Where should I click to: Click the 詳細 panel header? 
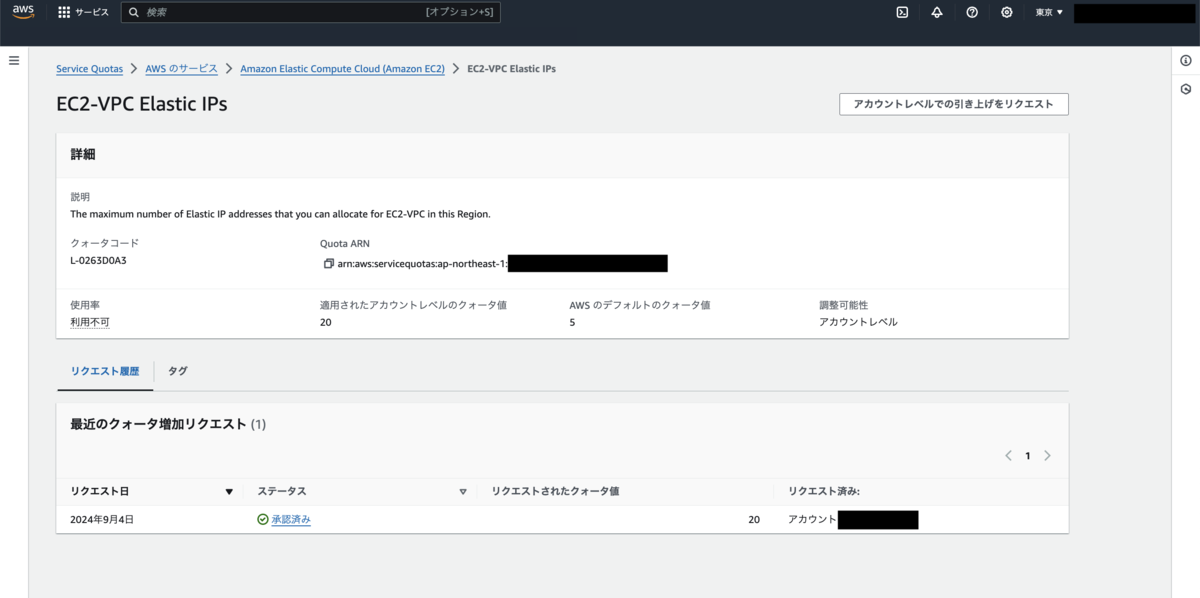tap(83, 155)
